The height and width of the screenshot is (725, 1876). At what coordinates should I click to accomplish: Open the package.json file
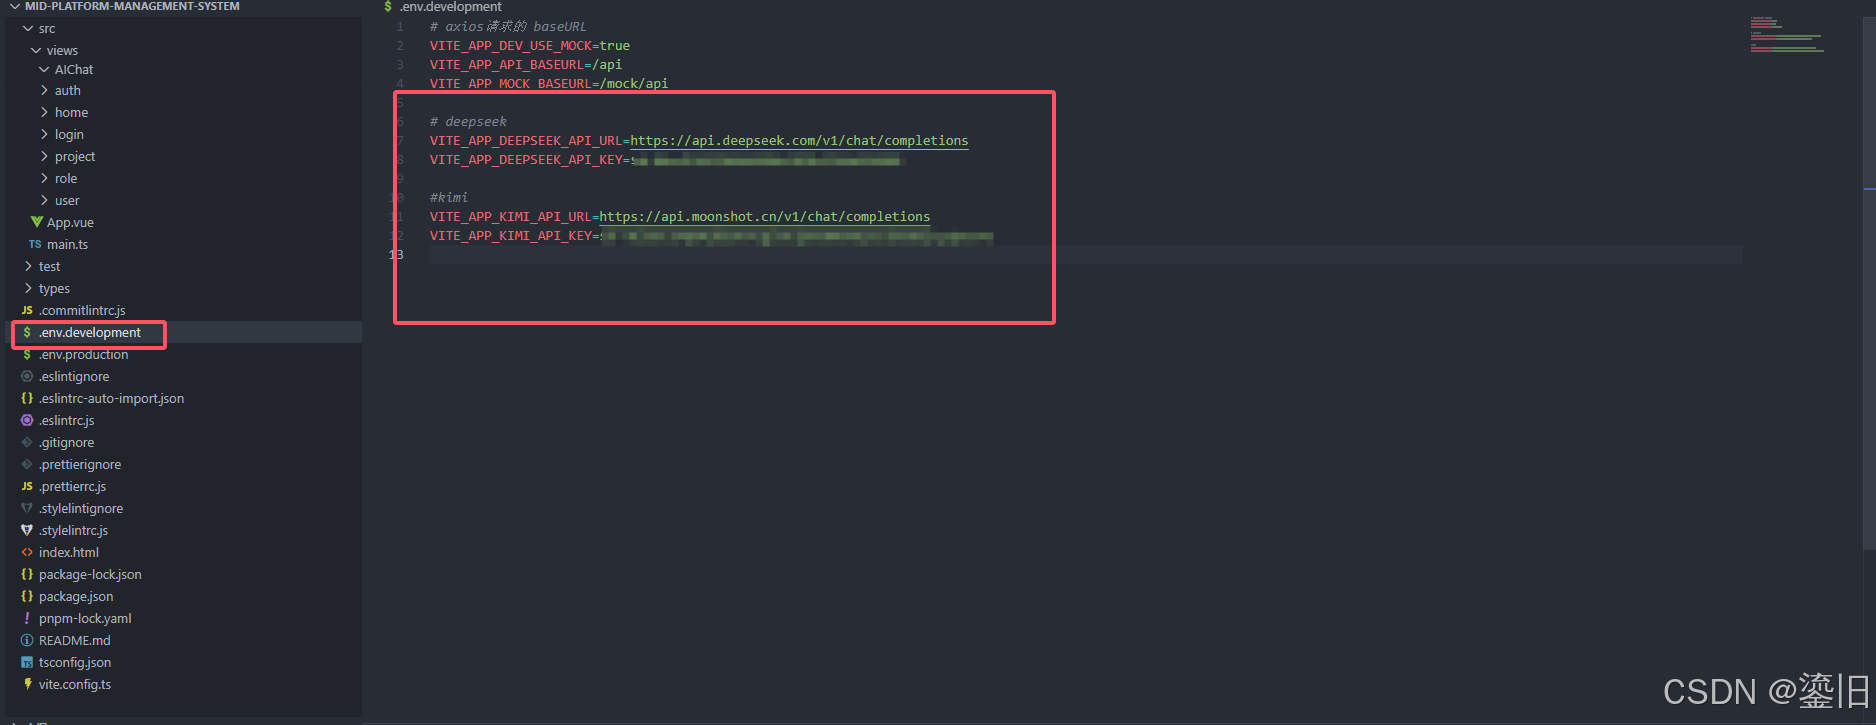[76, 596]
